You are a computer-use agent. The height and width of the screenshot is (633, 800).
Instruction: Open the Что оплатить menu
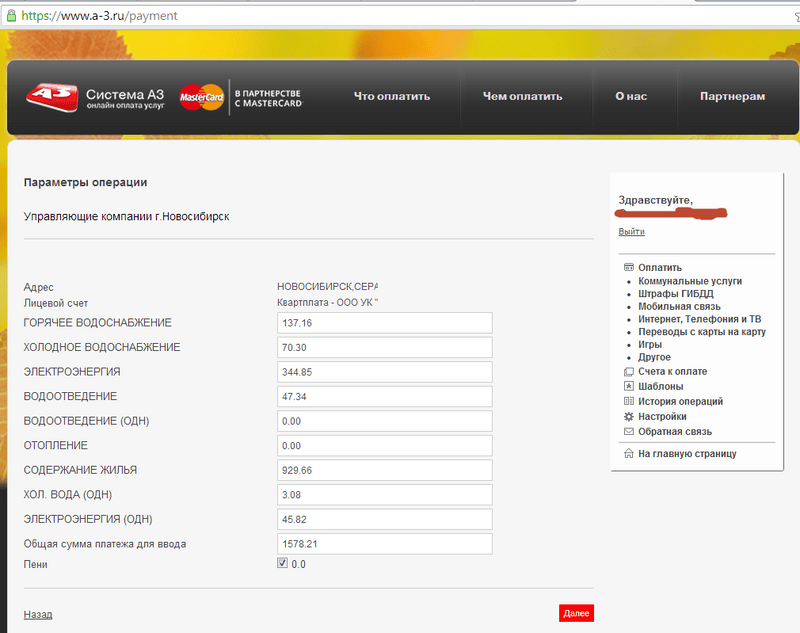click(x=391, y=97)
